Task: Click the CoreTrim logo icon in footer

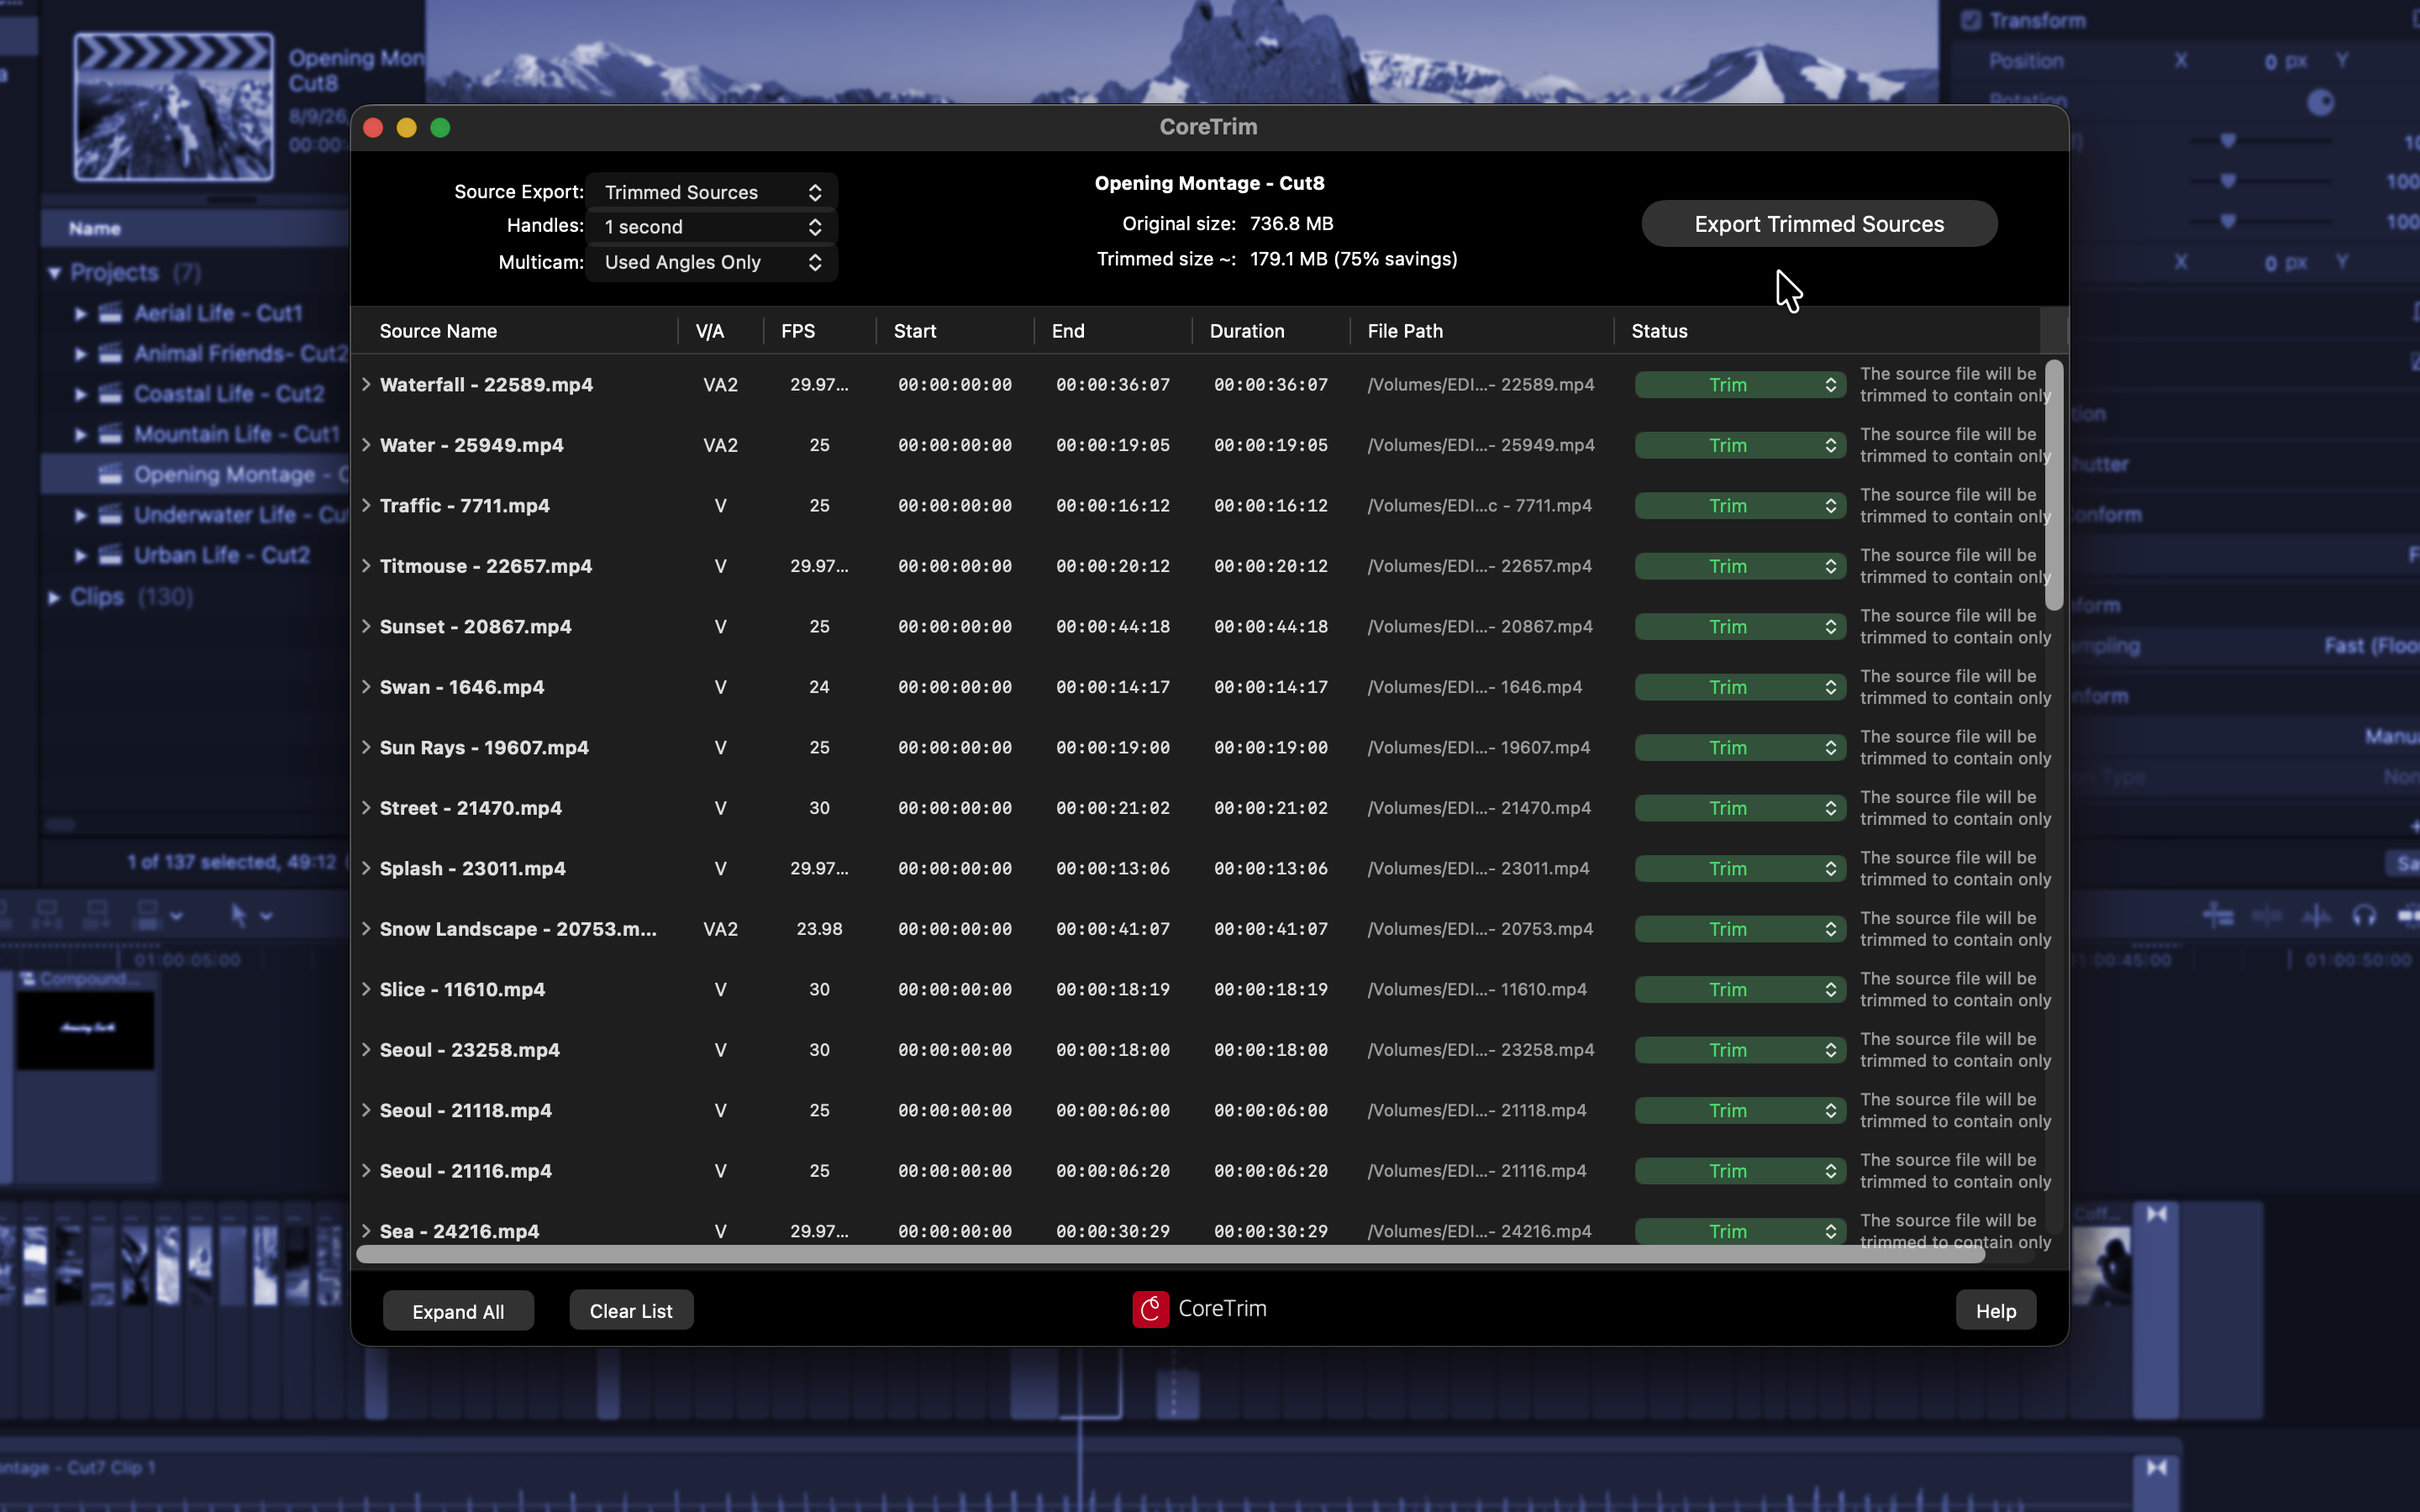Action: tap(1150, 1309)
